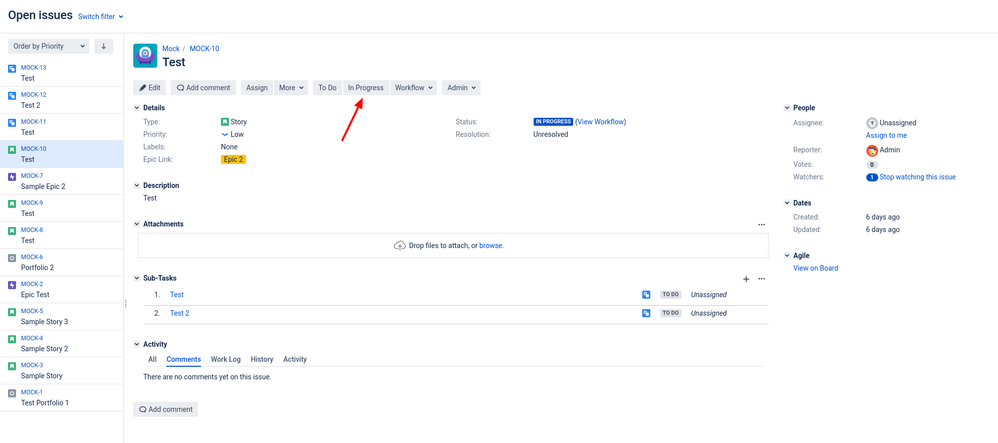Click the Low priority arrow icon
This screenshot has height=443, width=998.
pos(225,134)
